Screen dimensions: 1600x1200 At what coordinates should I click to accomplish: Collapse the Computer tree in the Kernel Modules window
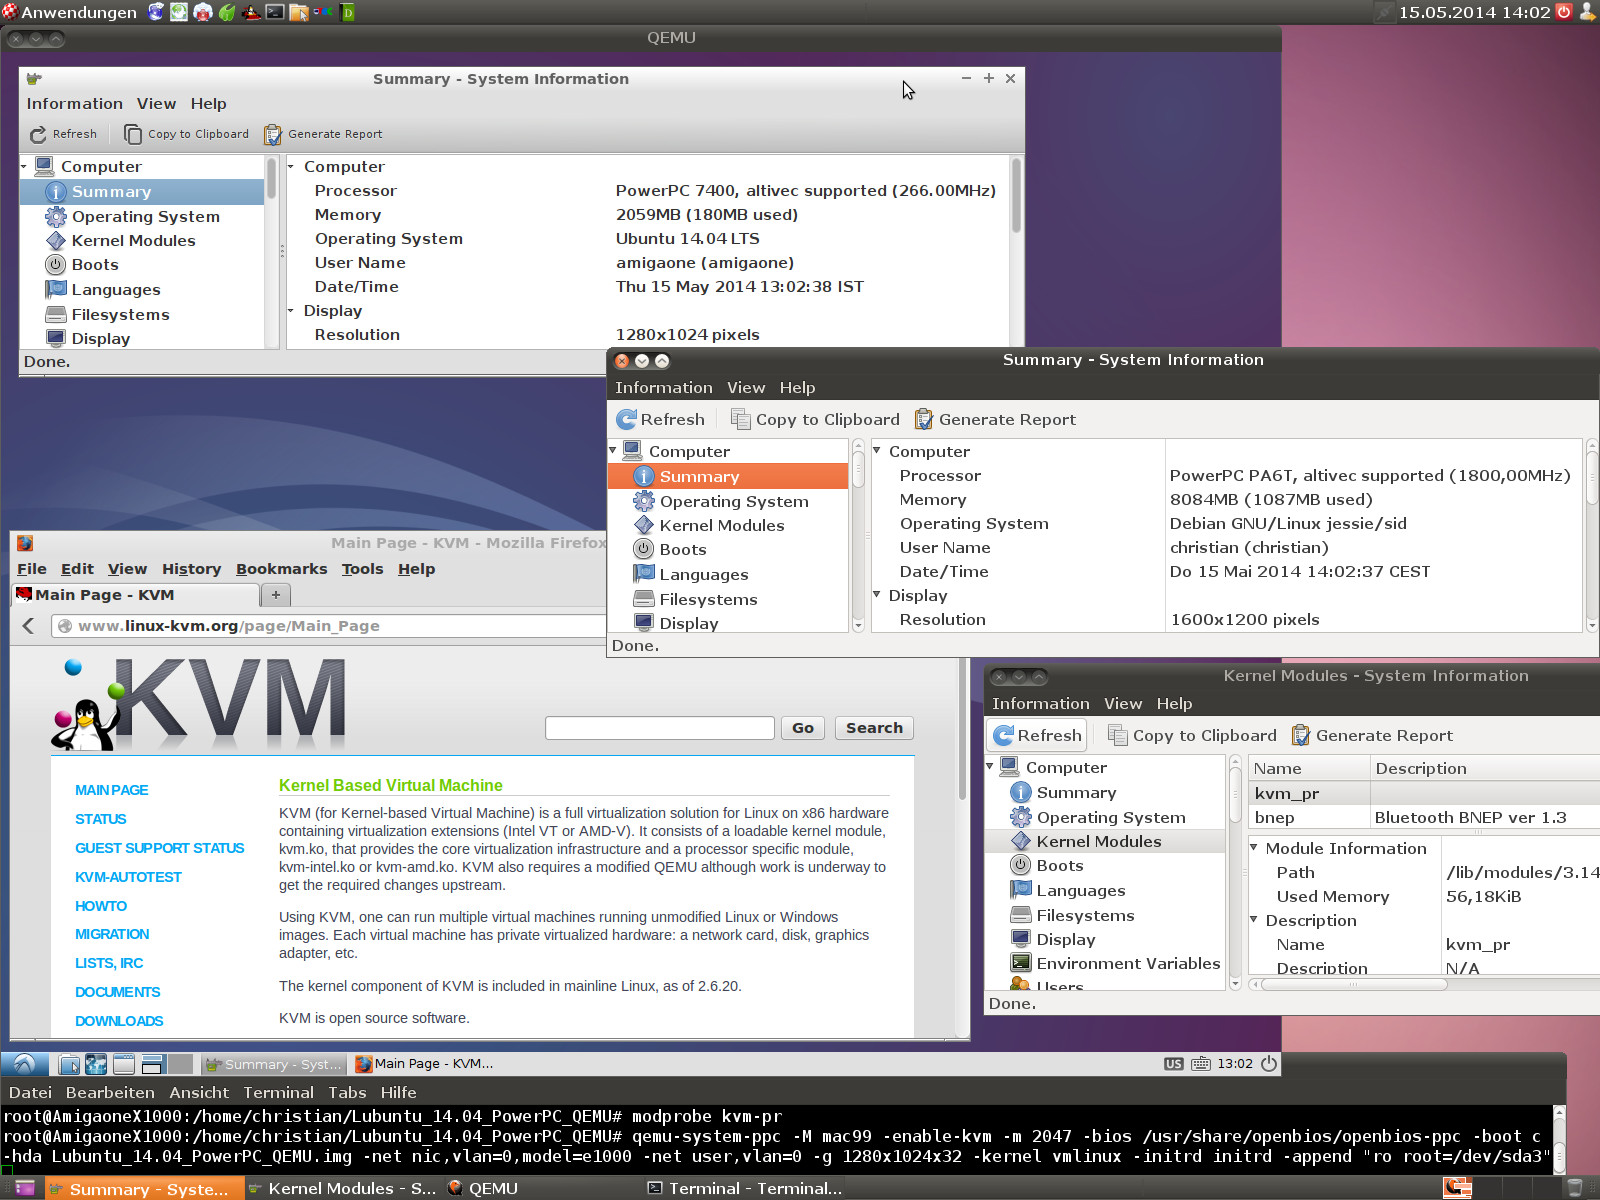[x=990, y=768]
